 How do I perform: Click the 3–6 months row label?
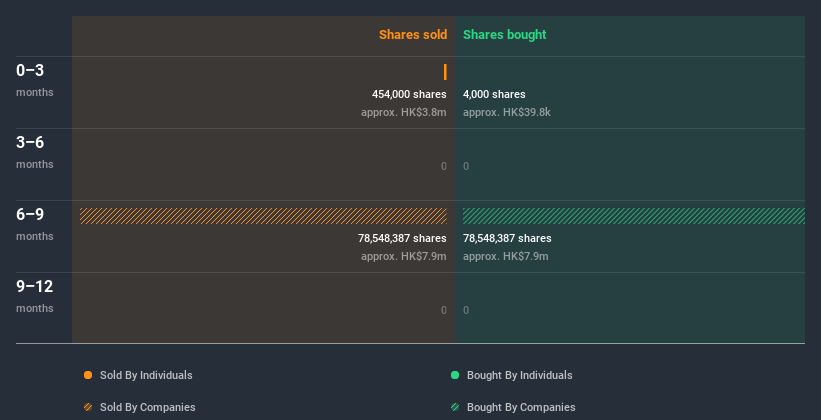(35, 152)
